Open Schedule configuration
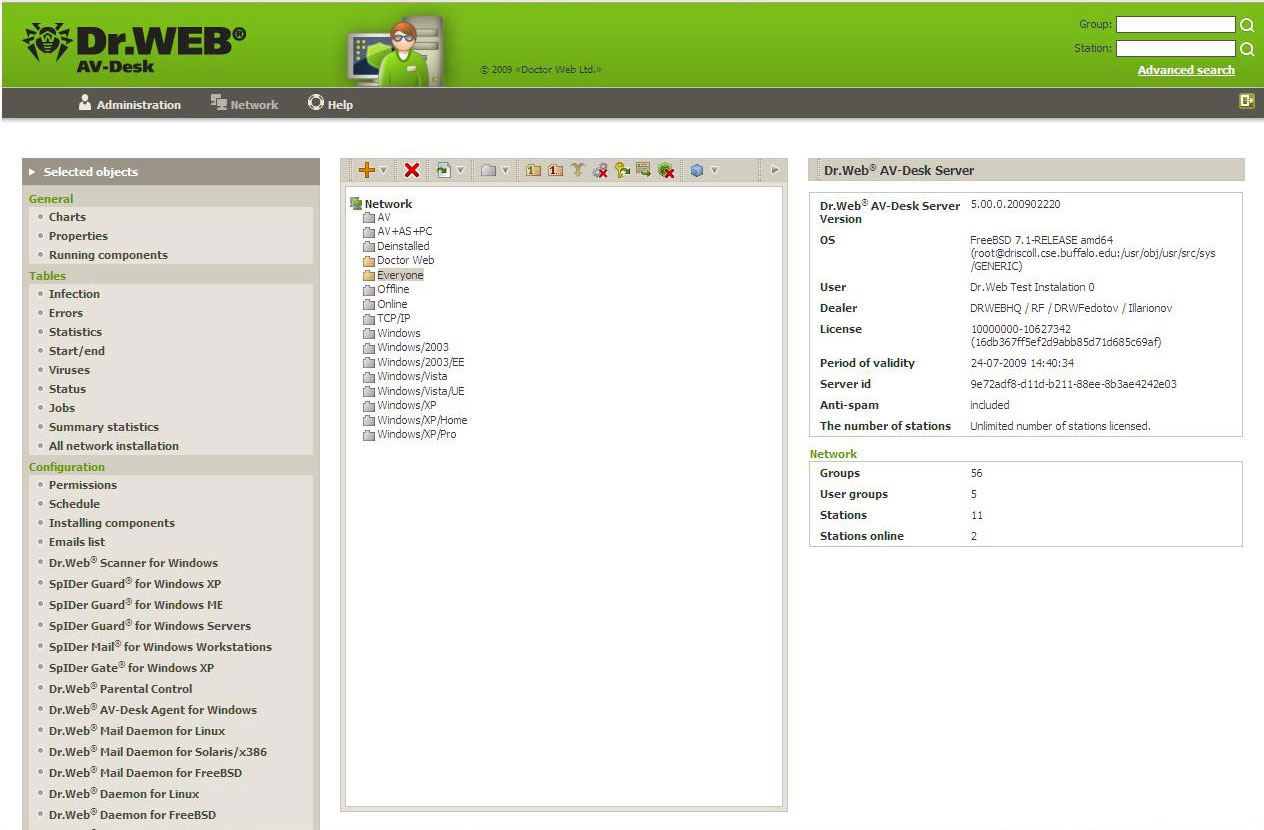 74,504
